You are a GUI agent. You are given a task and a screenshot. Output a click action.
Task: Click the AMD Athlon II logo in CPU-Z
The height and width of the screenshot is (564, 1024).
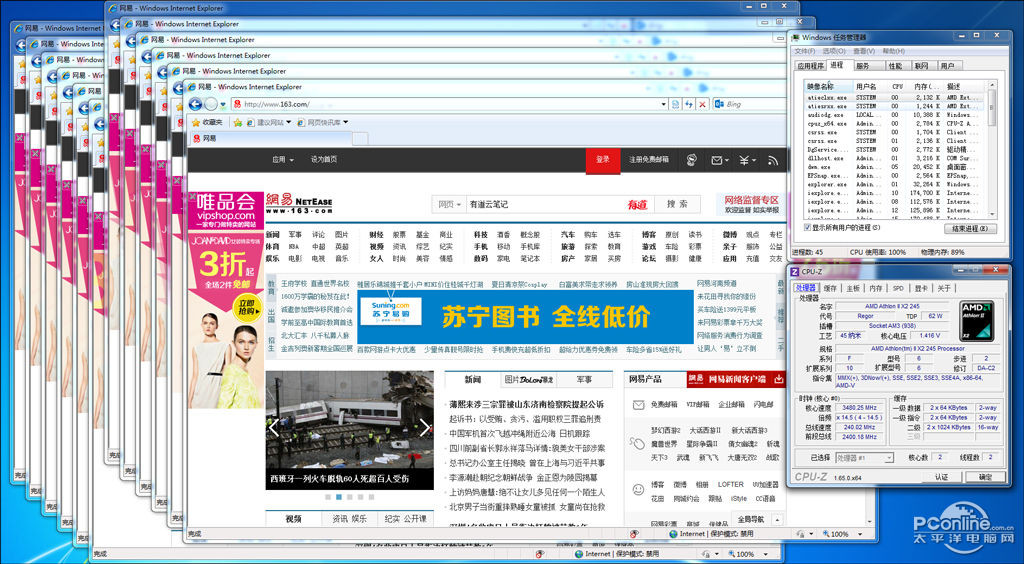point(976,320)
